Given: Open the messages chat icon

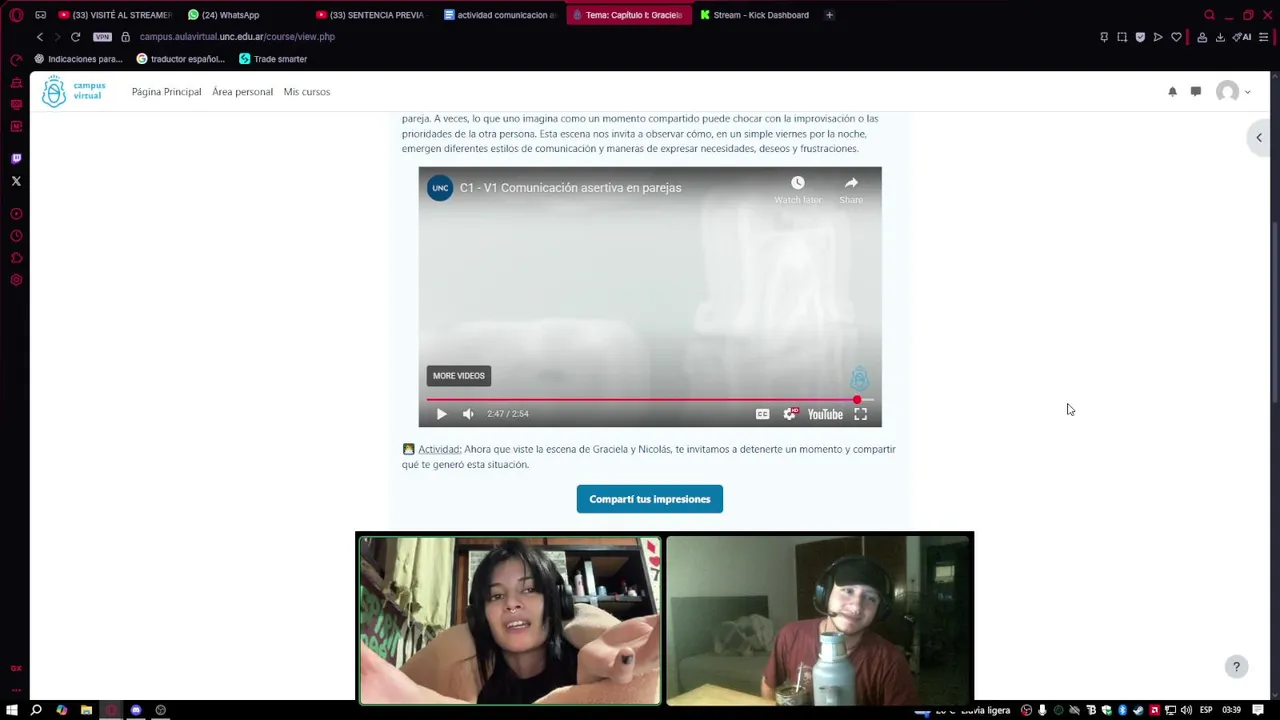Looking at the screenshot, I should coord(1195,91).
